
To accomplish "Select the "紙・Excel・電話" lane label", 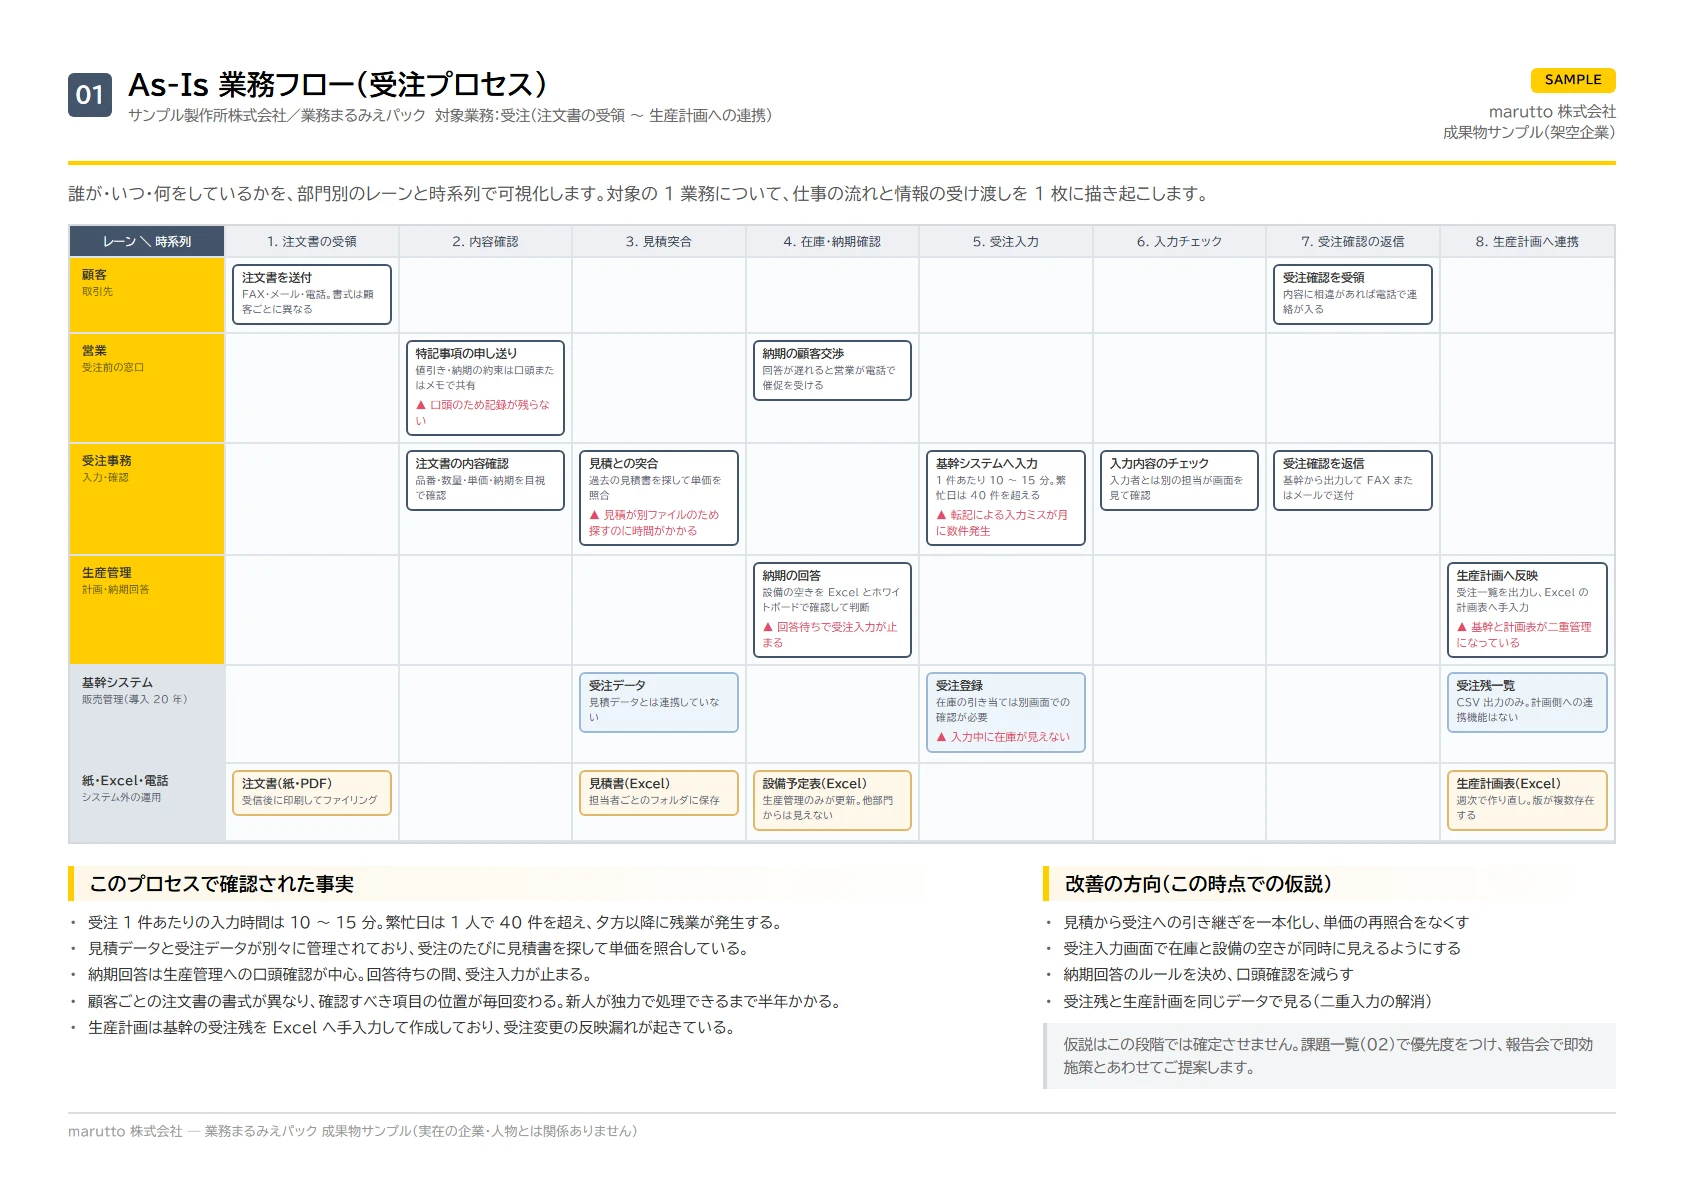I will pos(147,802).
